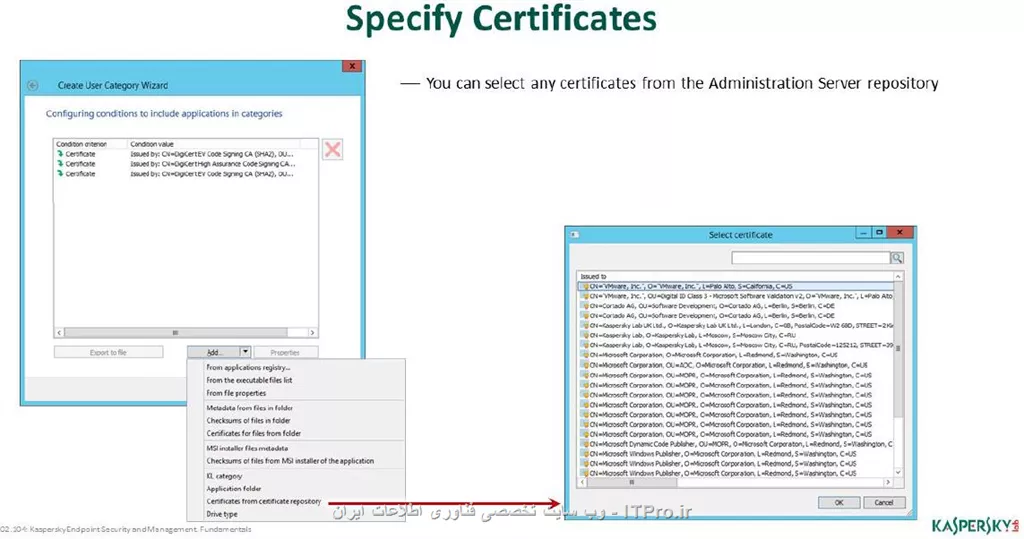Choose Checksums of files from MSI installer
1024x539 pixels.
pos(290,461)
